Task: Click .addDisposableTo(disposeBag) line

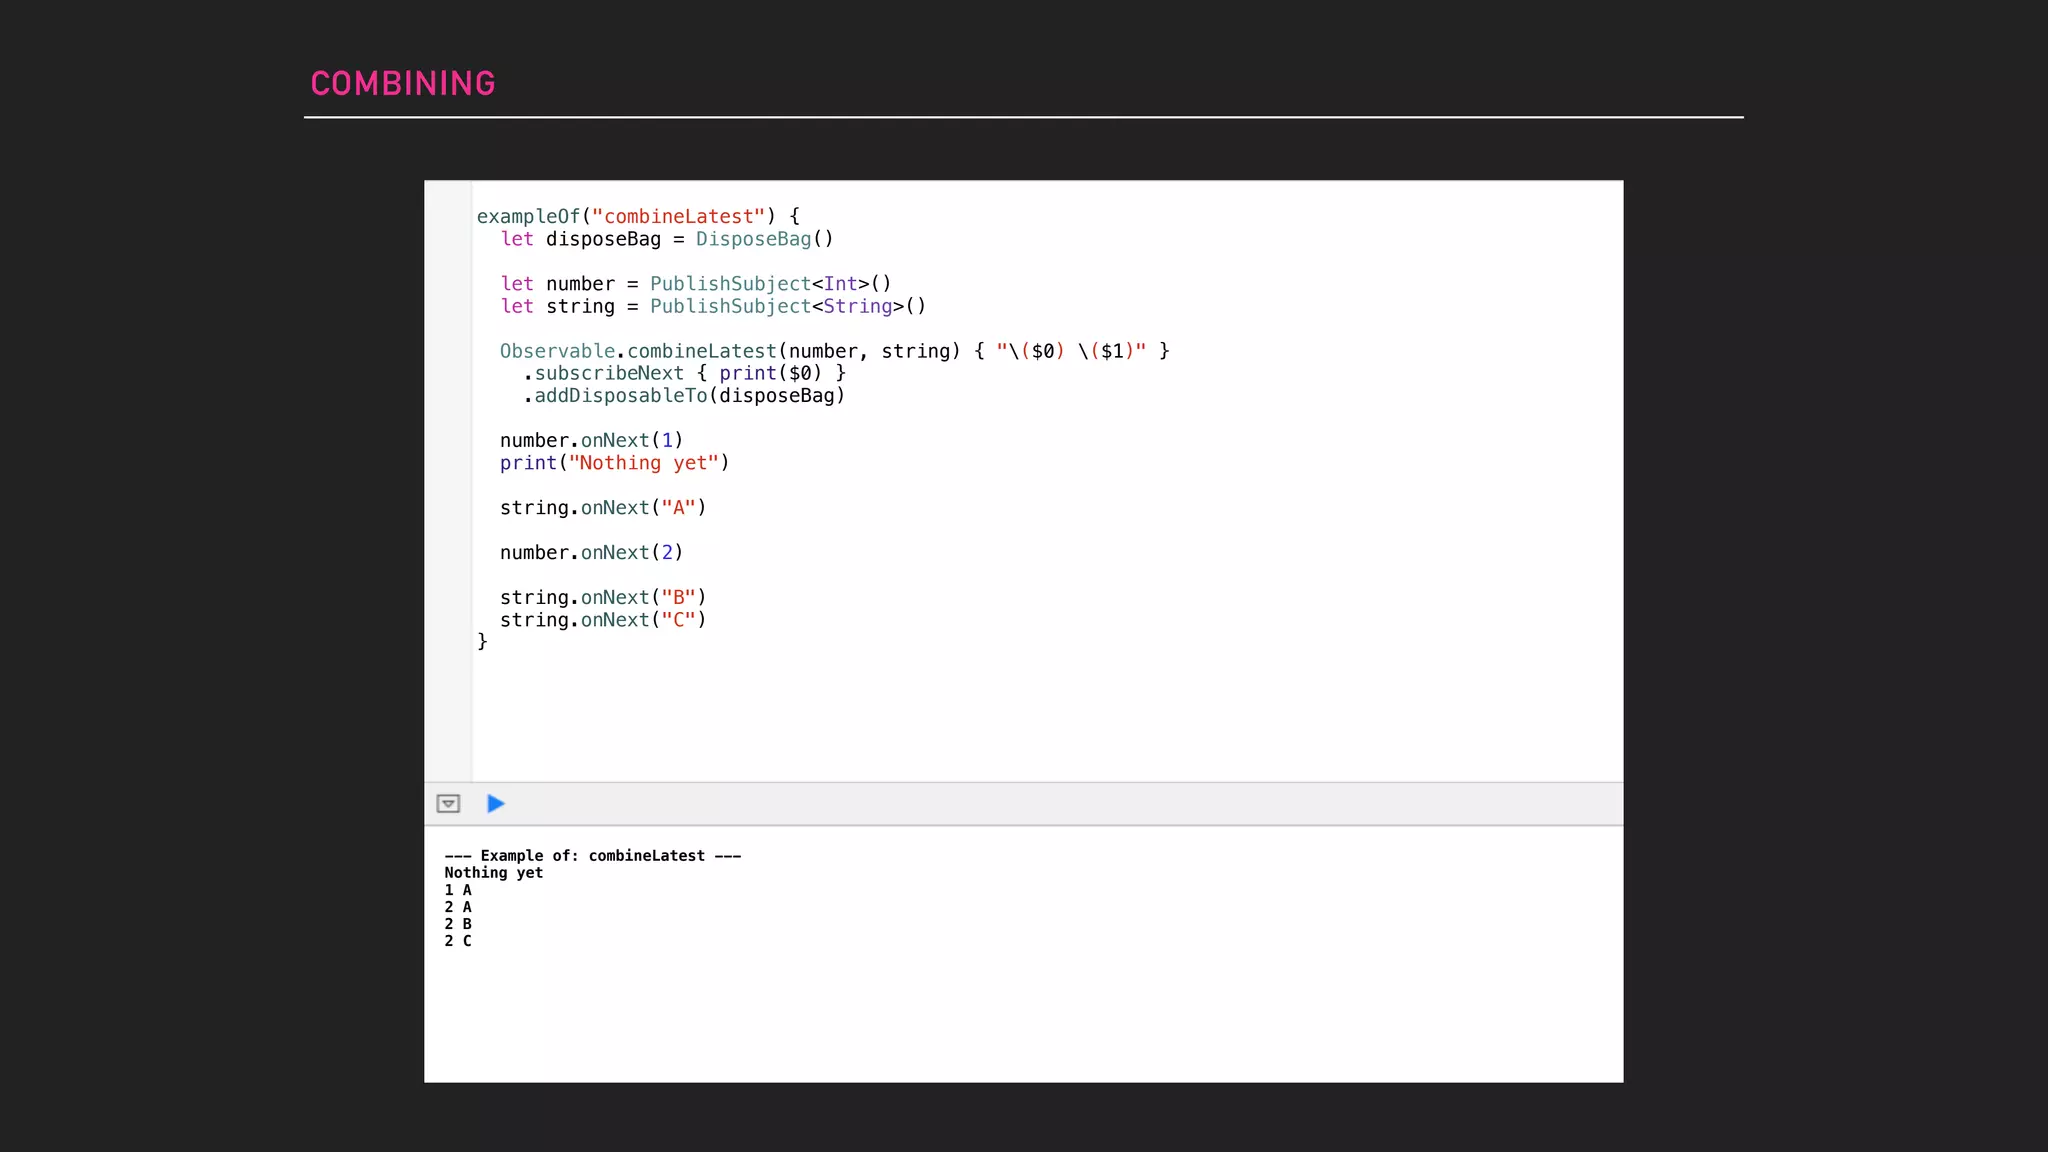Action: pyautogui.click(x=684, y=396)
